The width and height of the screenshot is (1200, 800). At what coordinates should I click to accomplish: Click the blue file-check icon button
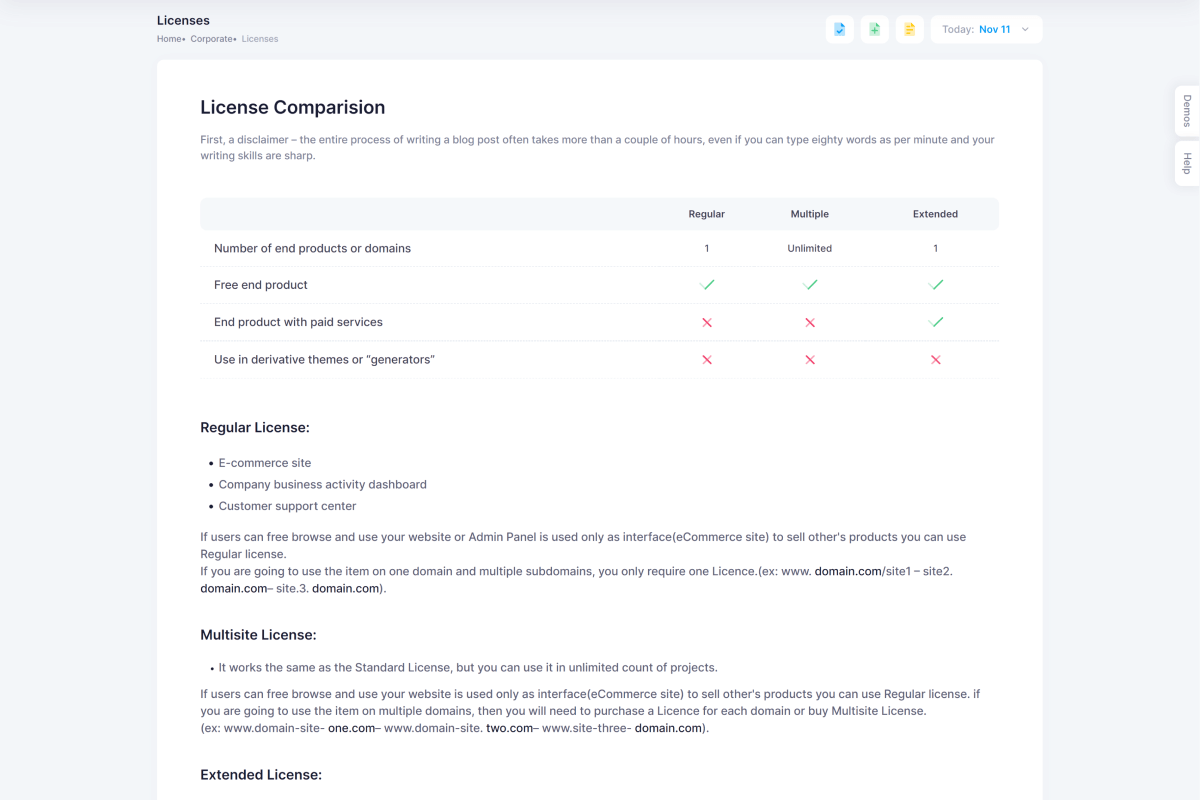click(840, 30)
